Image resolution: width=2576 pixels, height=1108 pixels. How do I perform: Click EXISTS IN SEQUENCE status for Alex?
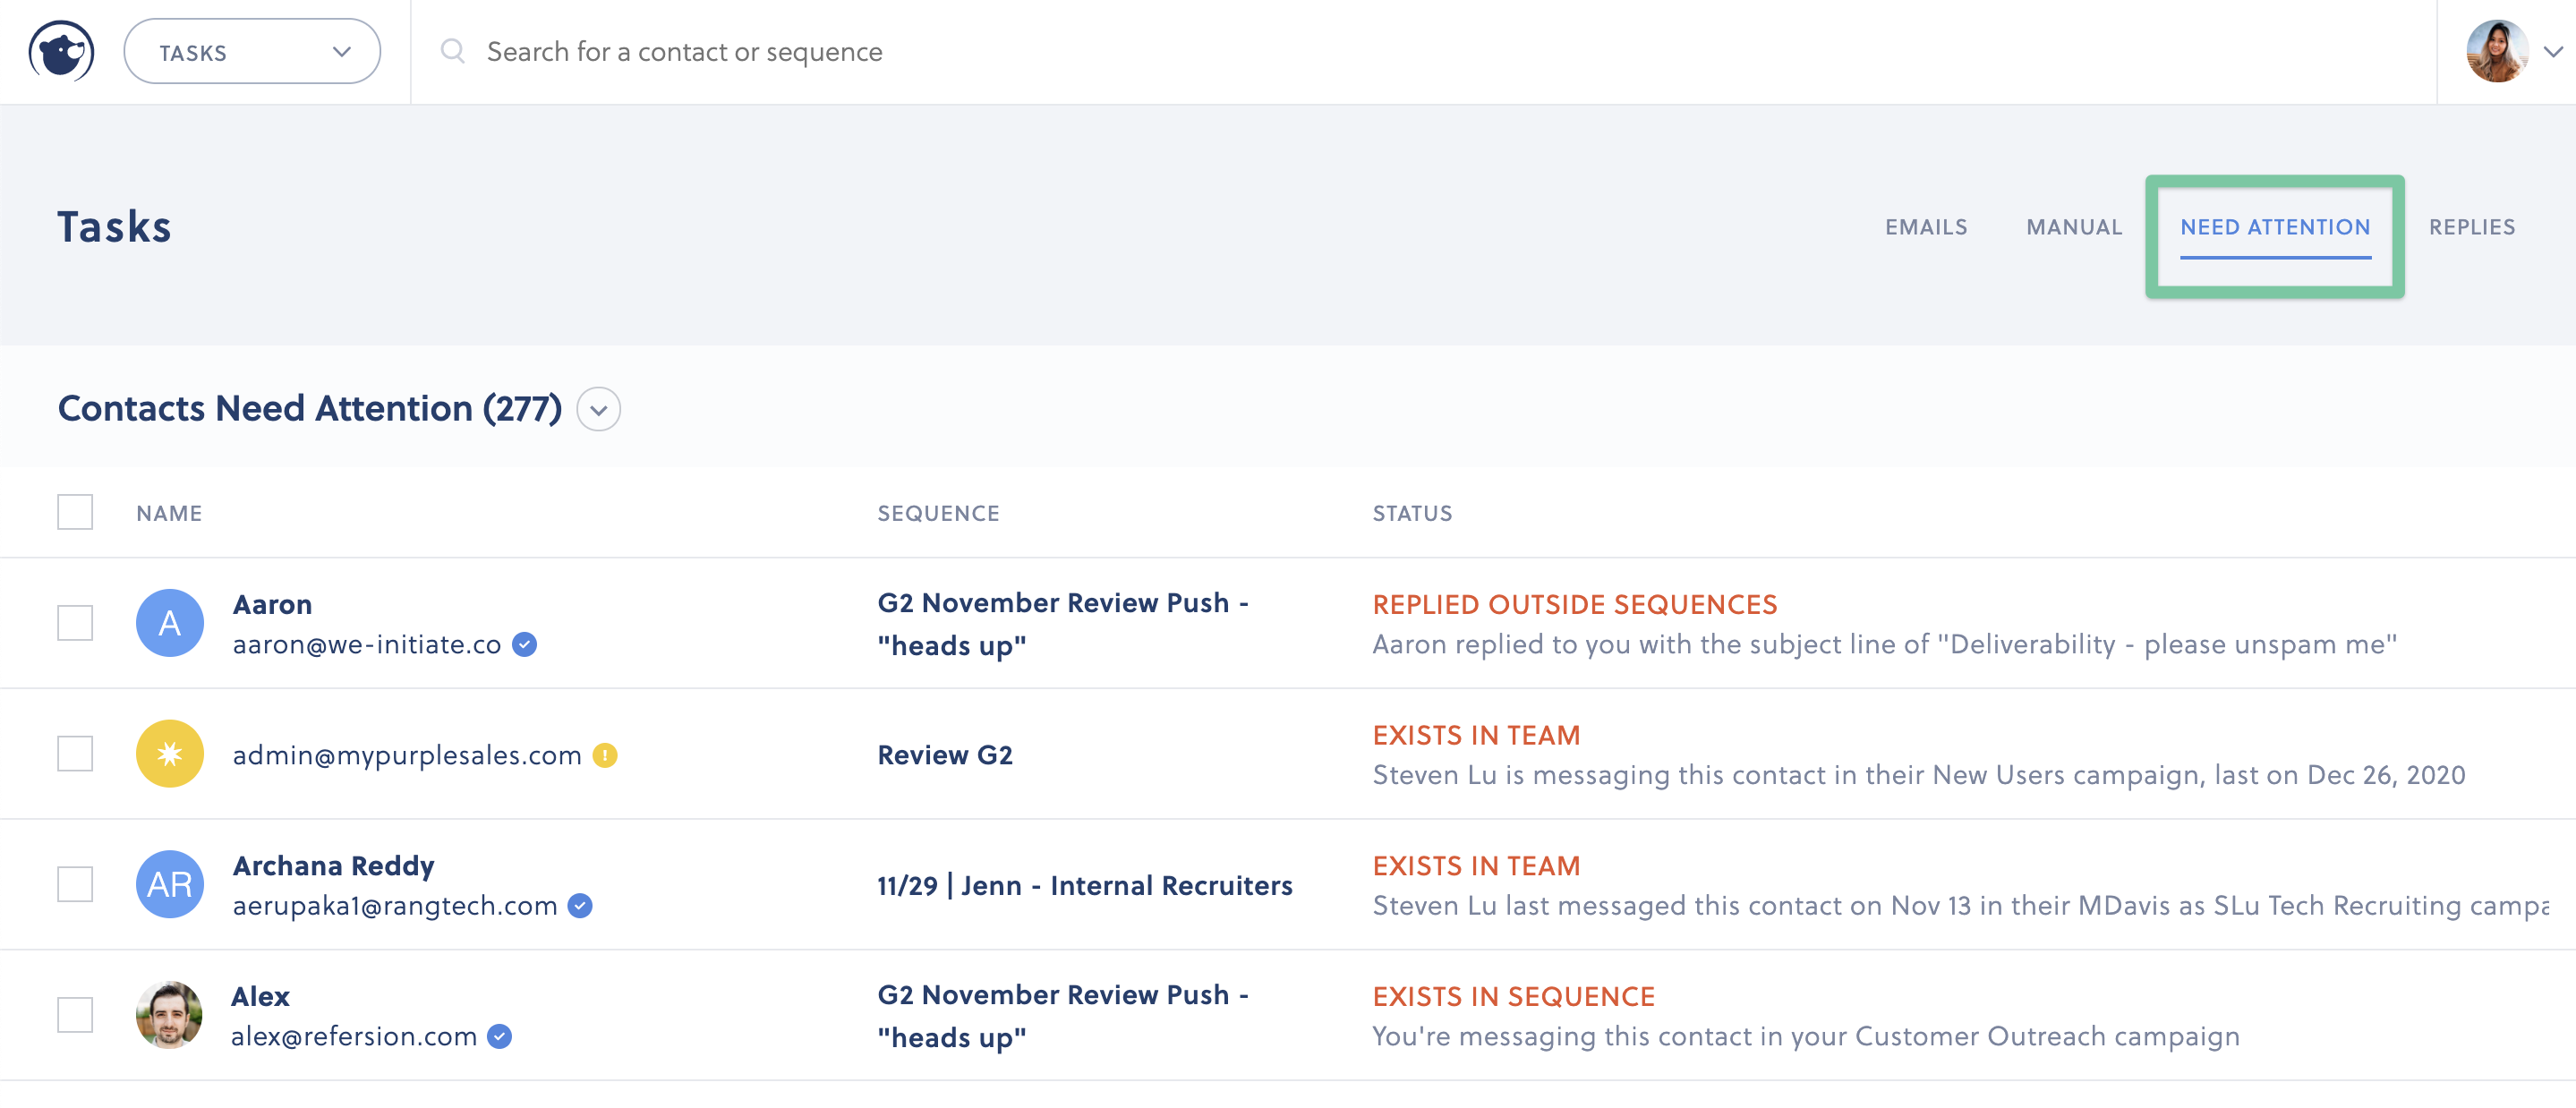[x=1513, y=997]
